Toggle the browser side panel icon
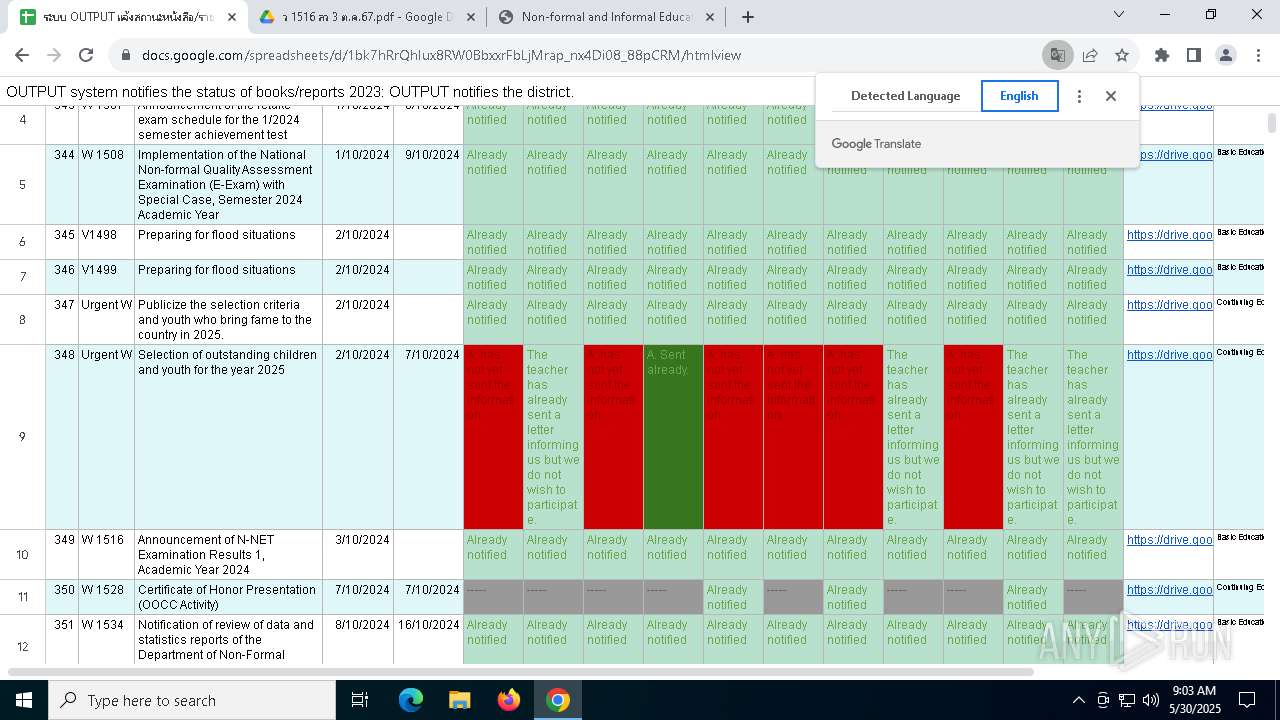 pos(1194,56)
